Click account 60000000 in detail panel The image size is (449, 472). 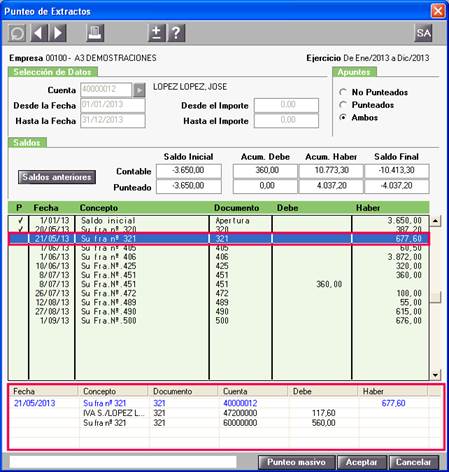pyautogui.click(x=240, y=423)
